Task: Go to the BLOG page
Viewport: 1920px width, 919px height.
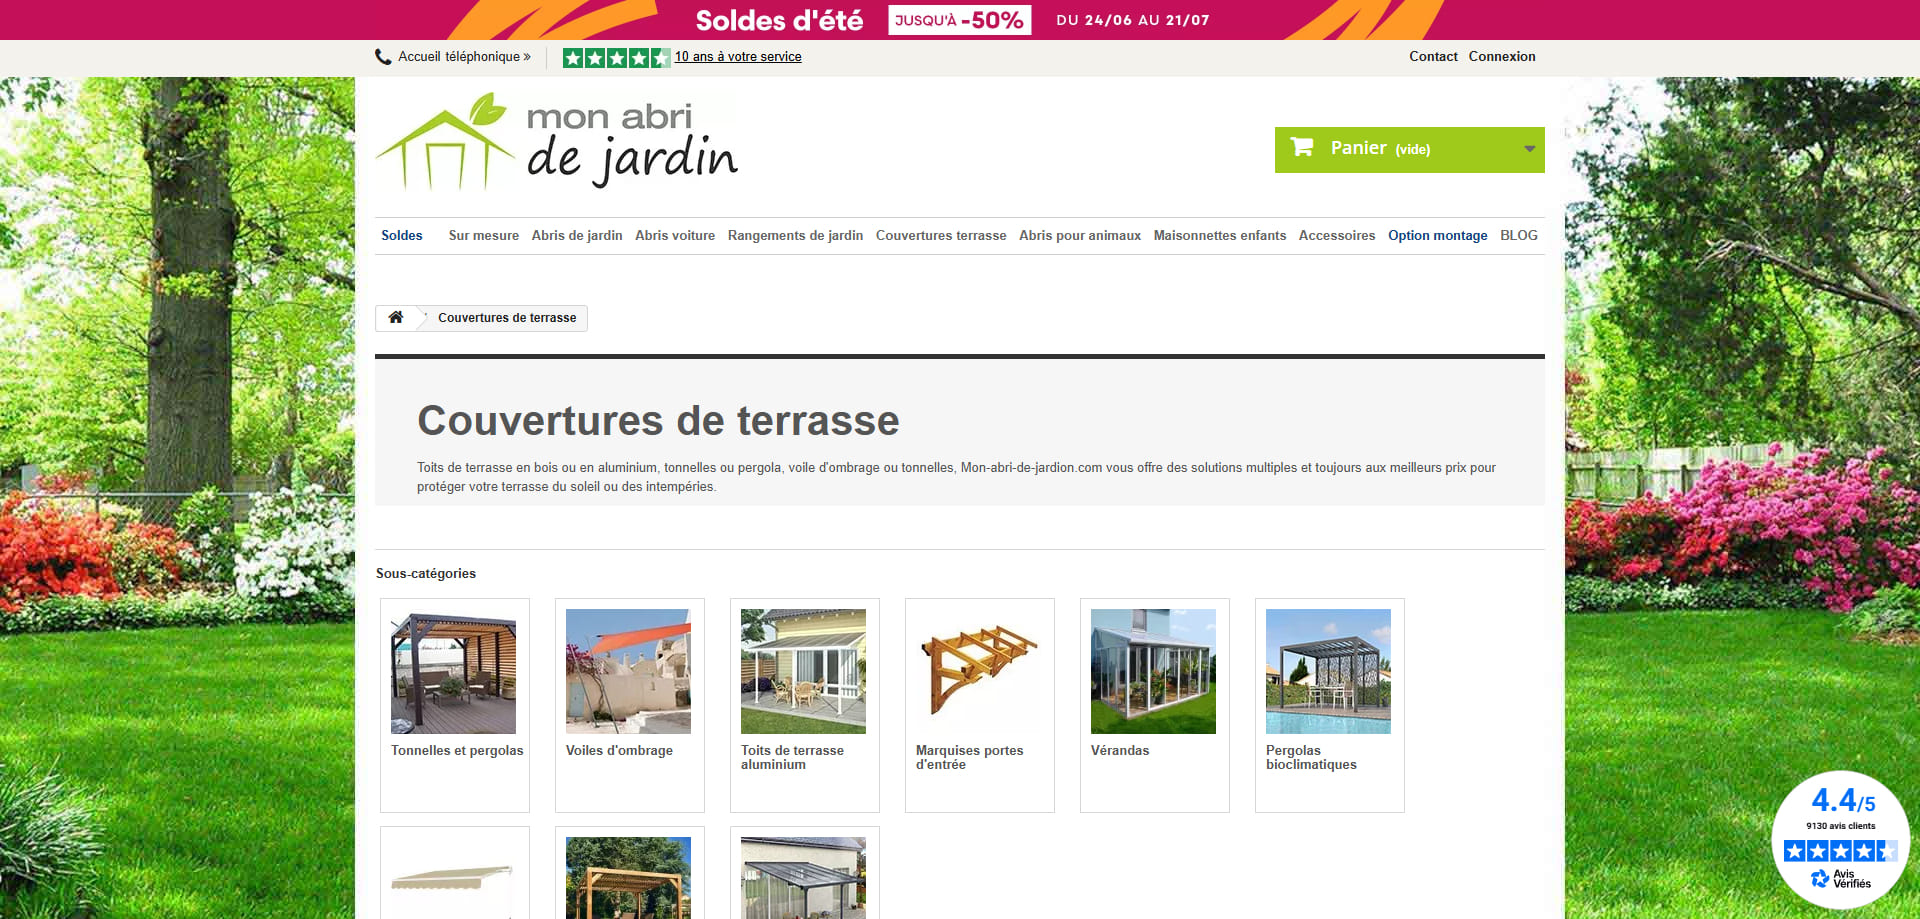Action: [1519, 236]
